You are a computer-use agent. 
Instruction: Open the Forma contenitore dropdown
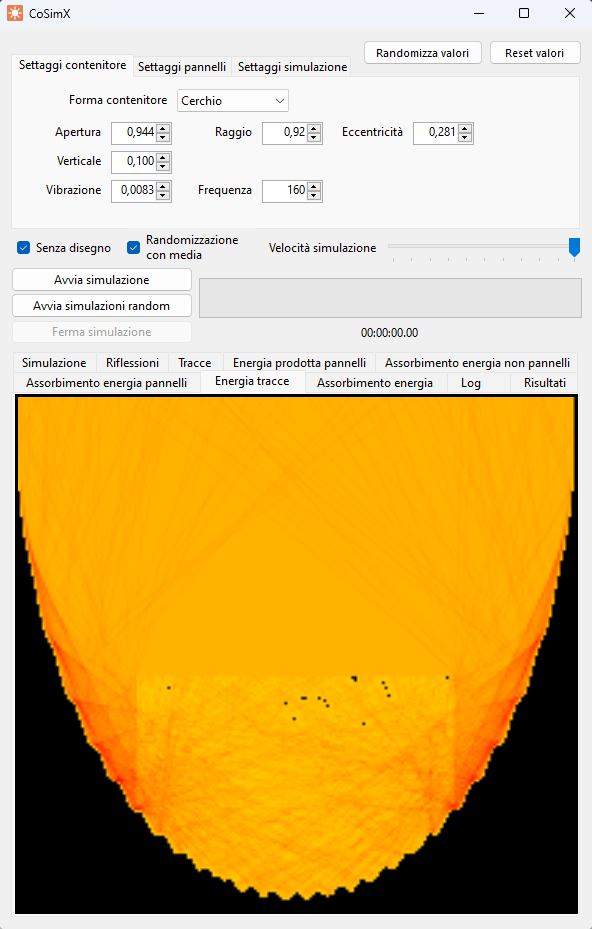pos(233,101)
